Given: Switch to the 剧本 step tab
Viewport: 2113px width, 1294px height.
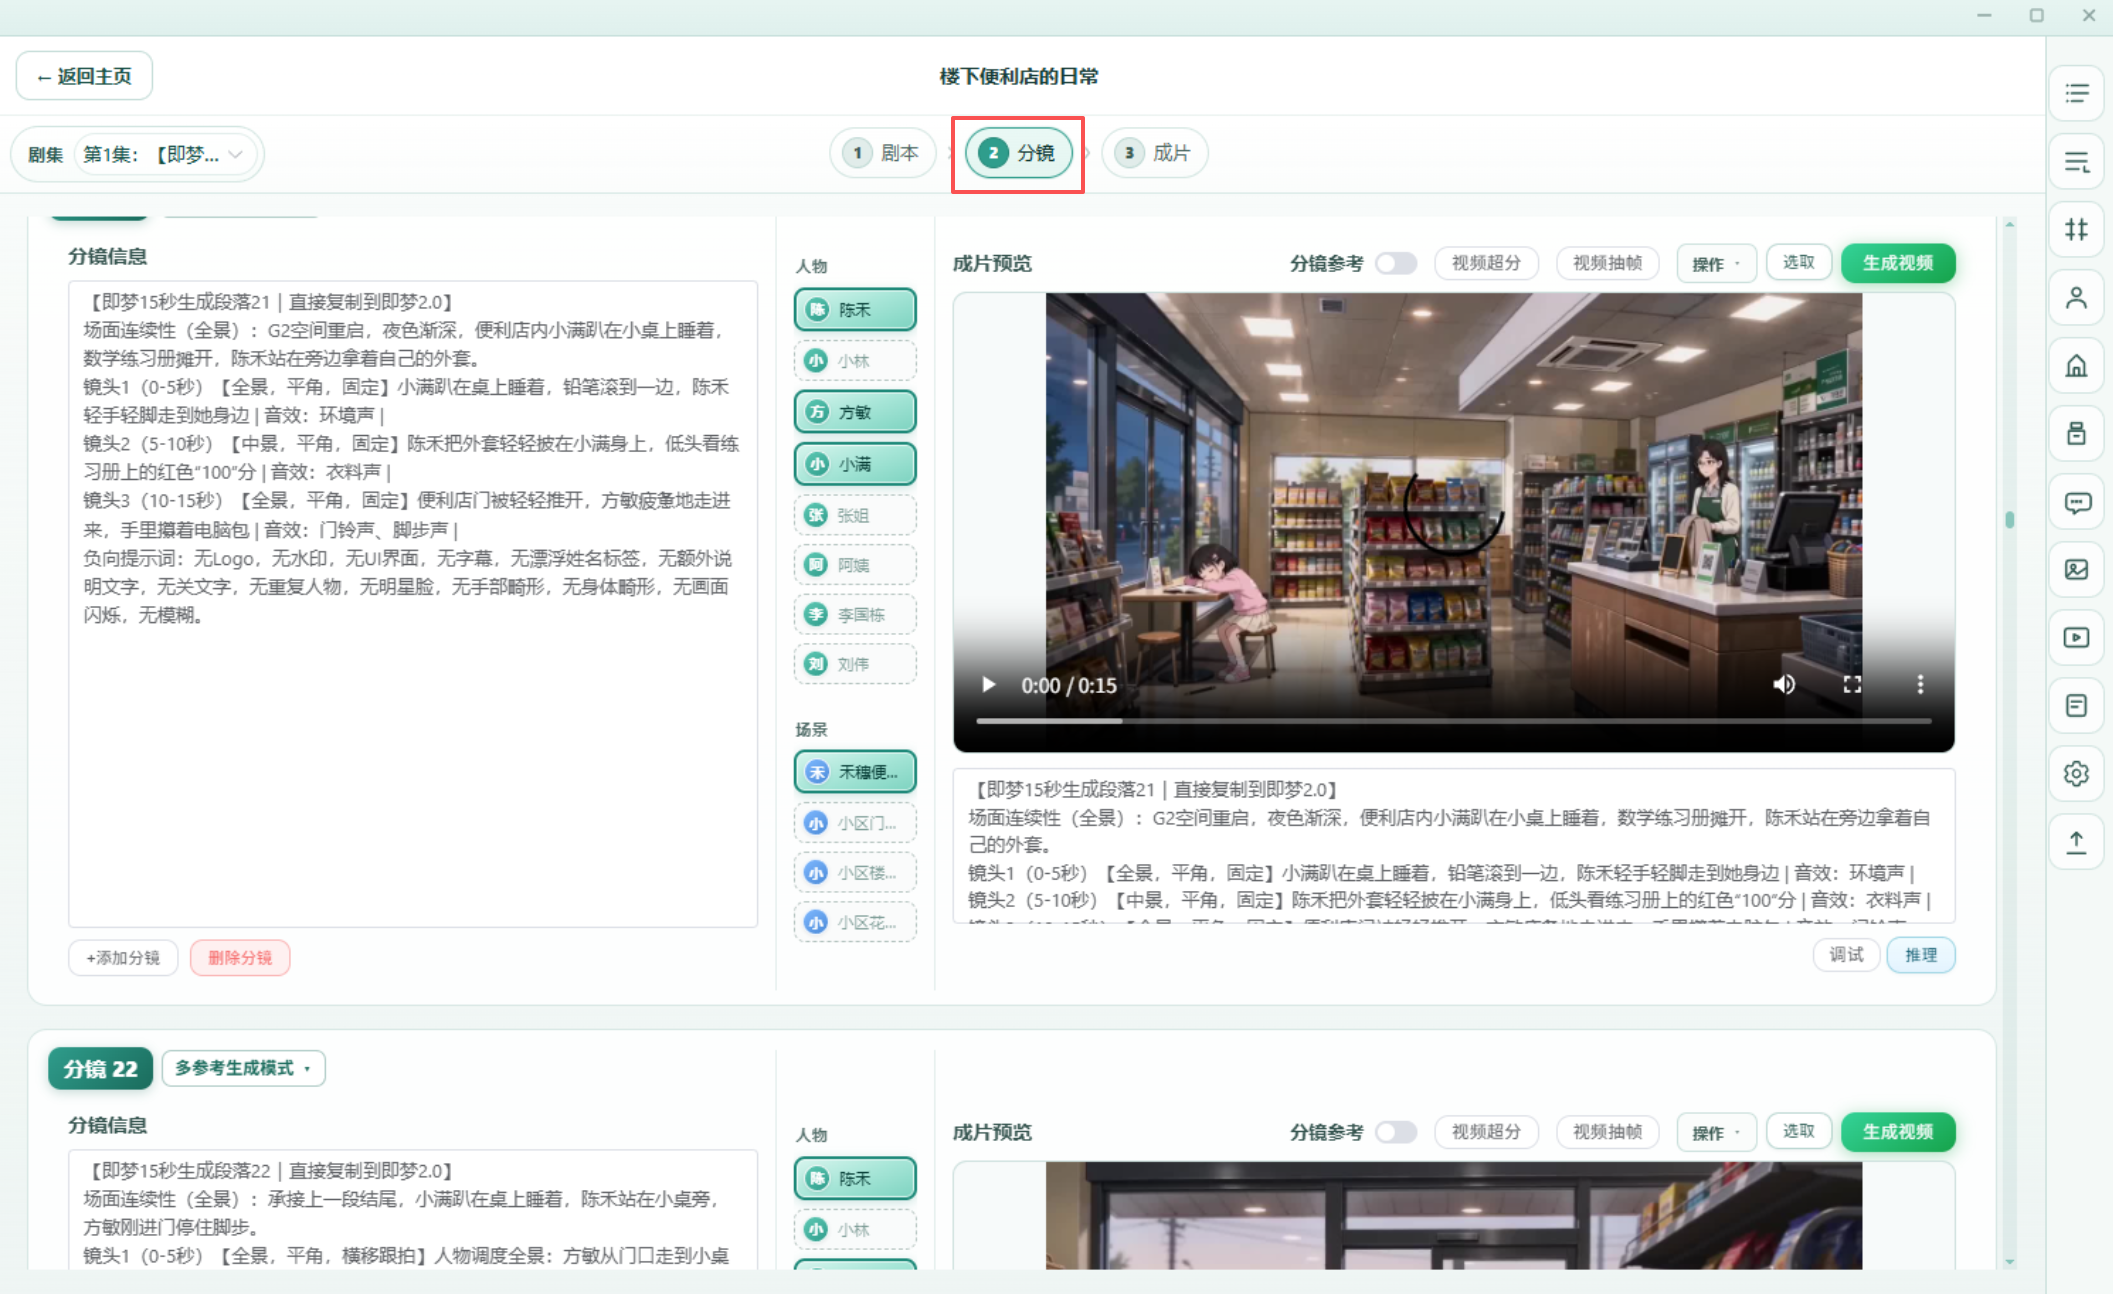Looking at the screenshot, I should [883, 153].
